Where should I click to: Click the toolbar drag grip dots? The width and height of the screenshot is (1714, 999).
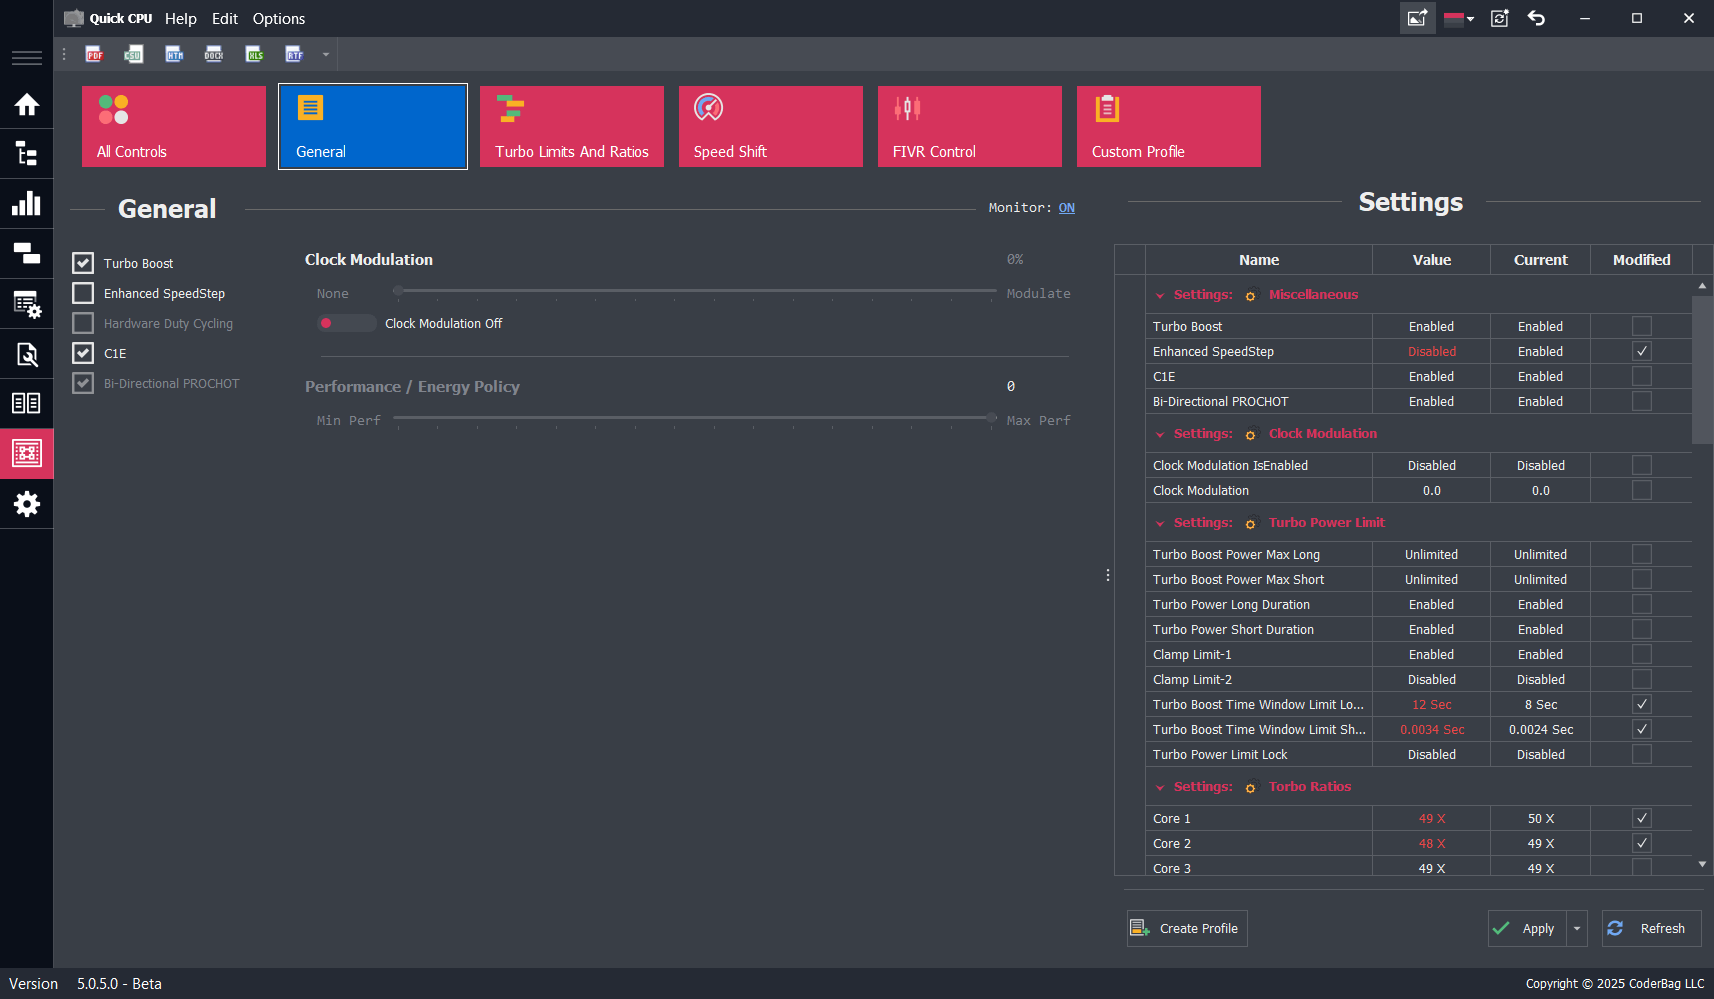point(65,54)
